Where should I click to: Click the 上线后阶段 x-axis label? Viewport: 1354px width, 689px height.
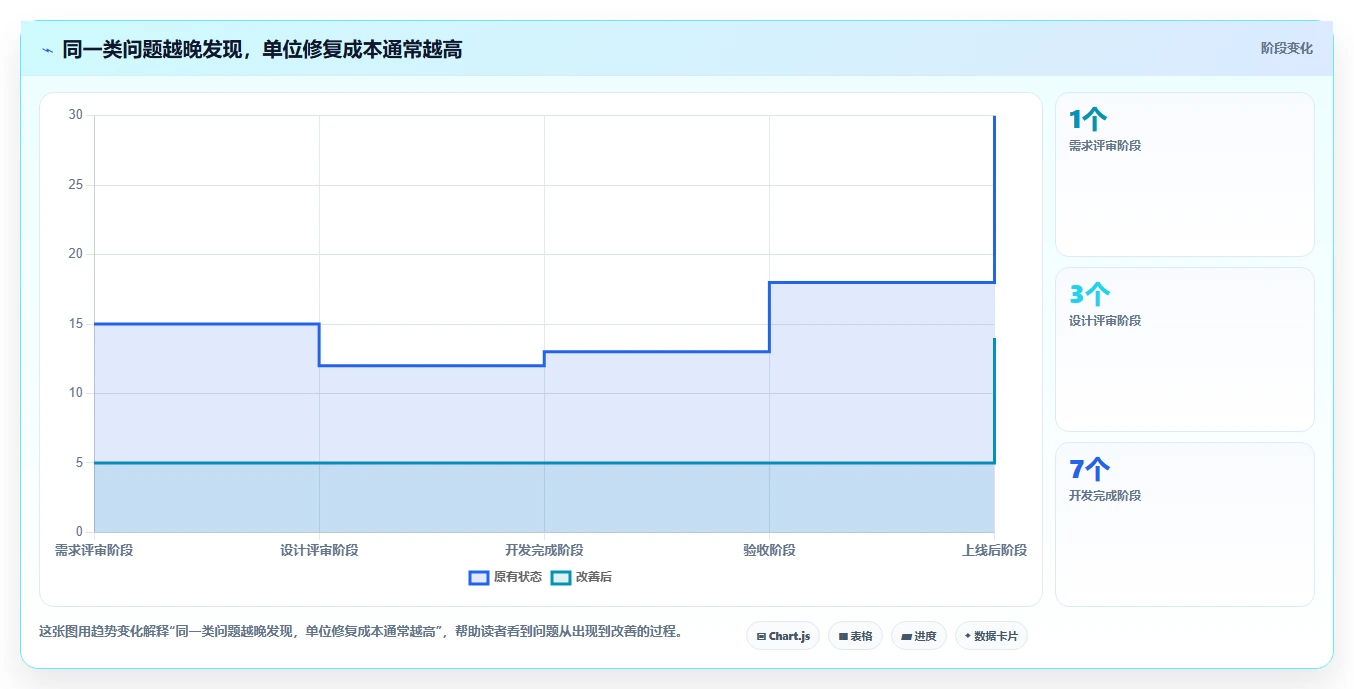click(x=994, y=550)
